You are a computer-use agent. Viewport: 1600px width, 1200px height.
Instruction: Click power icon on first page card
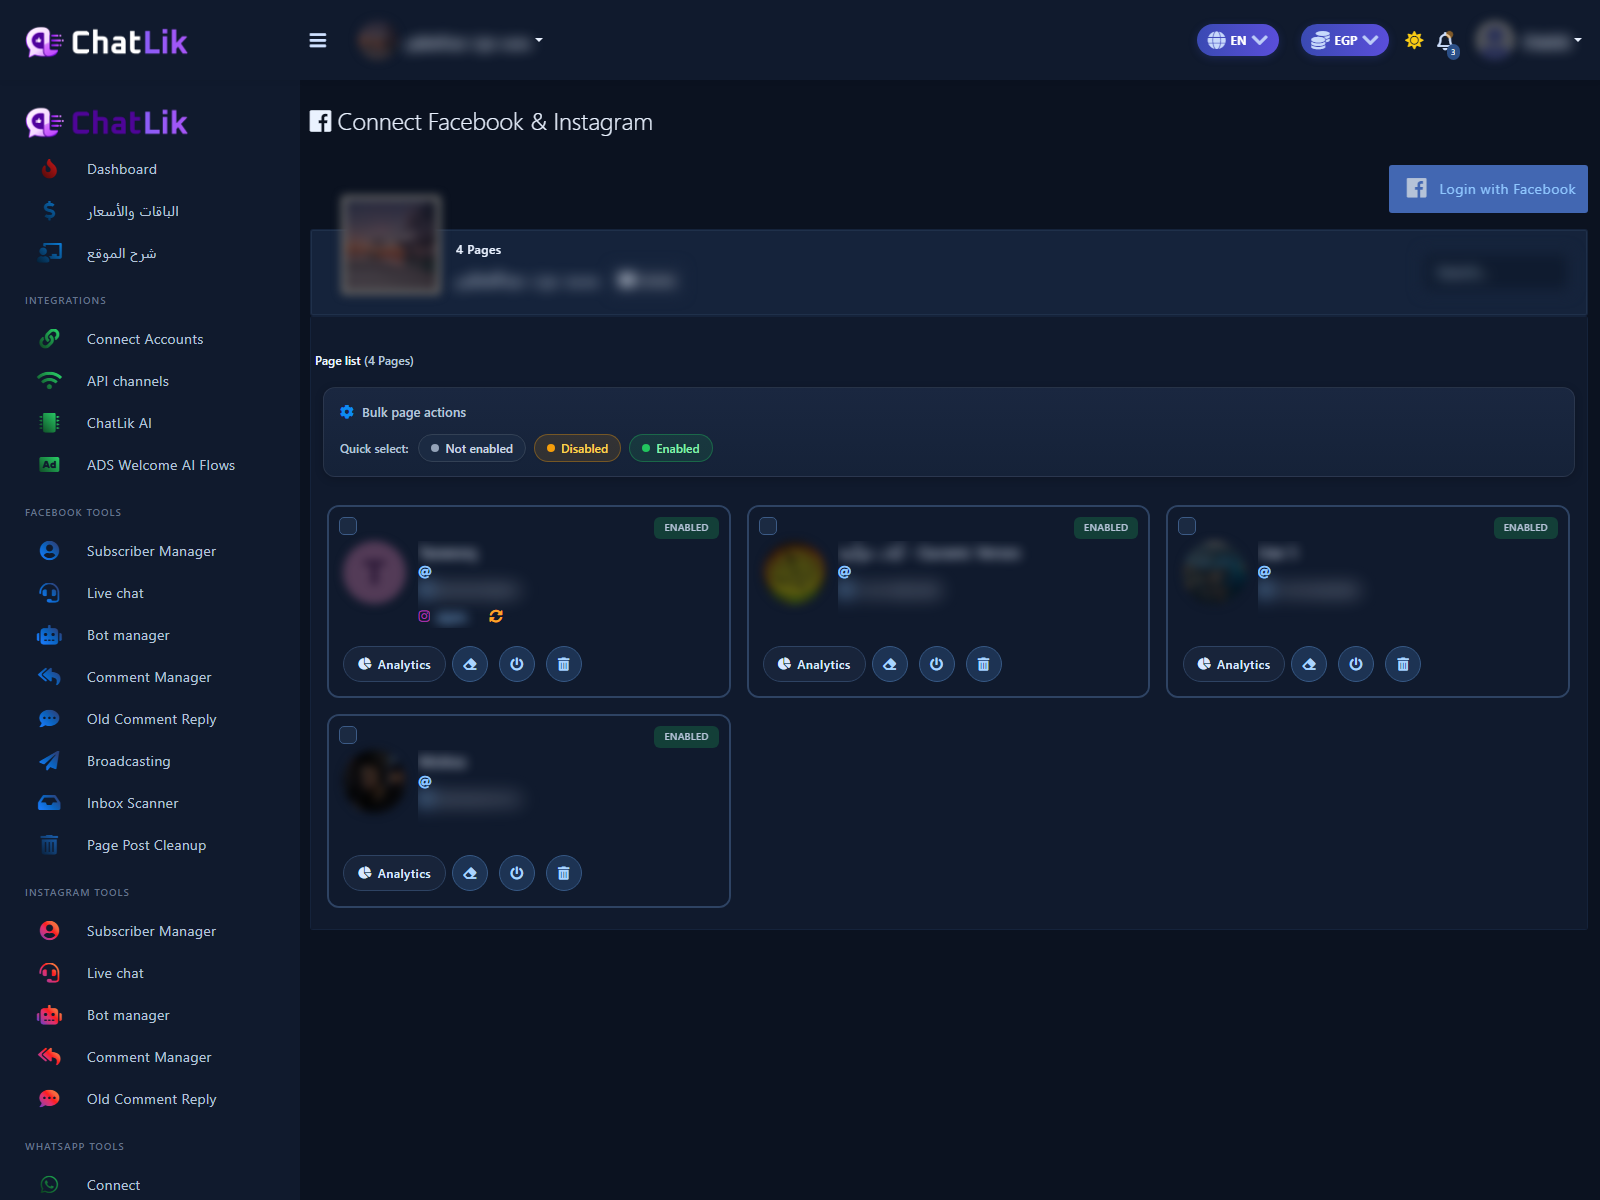(517, 664)
